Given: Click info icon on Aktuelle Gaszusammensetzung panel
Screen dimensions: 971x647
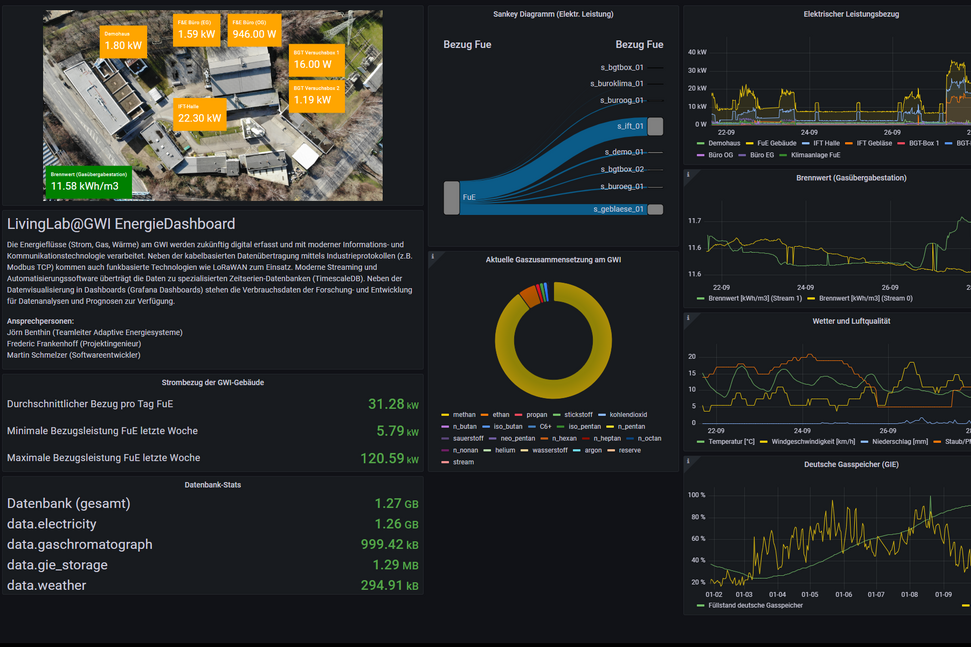Looking at the screenshot, I should tap(432, 257).
